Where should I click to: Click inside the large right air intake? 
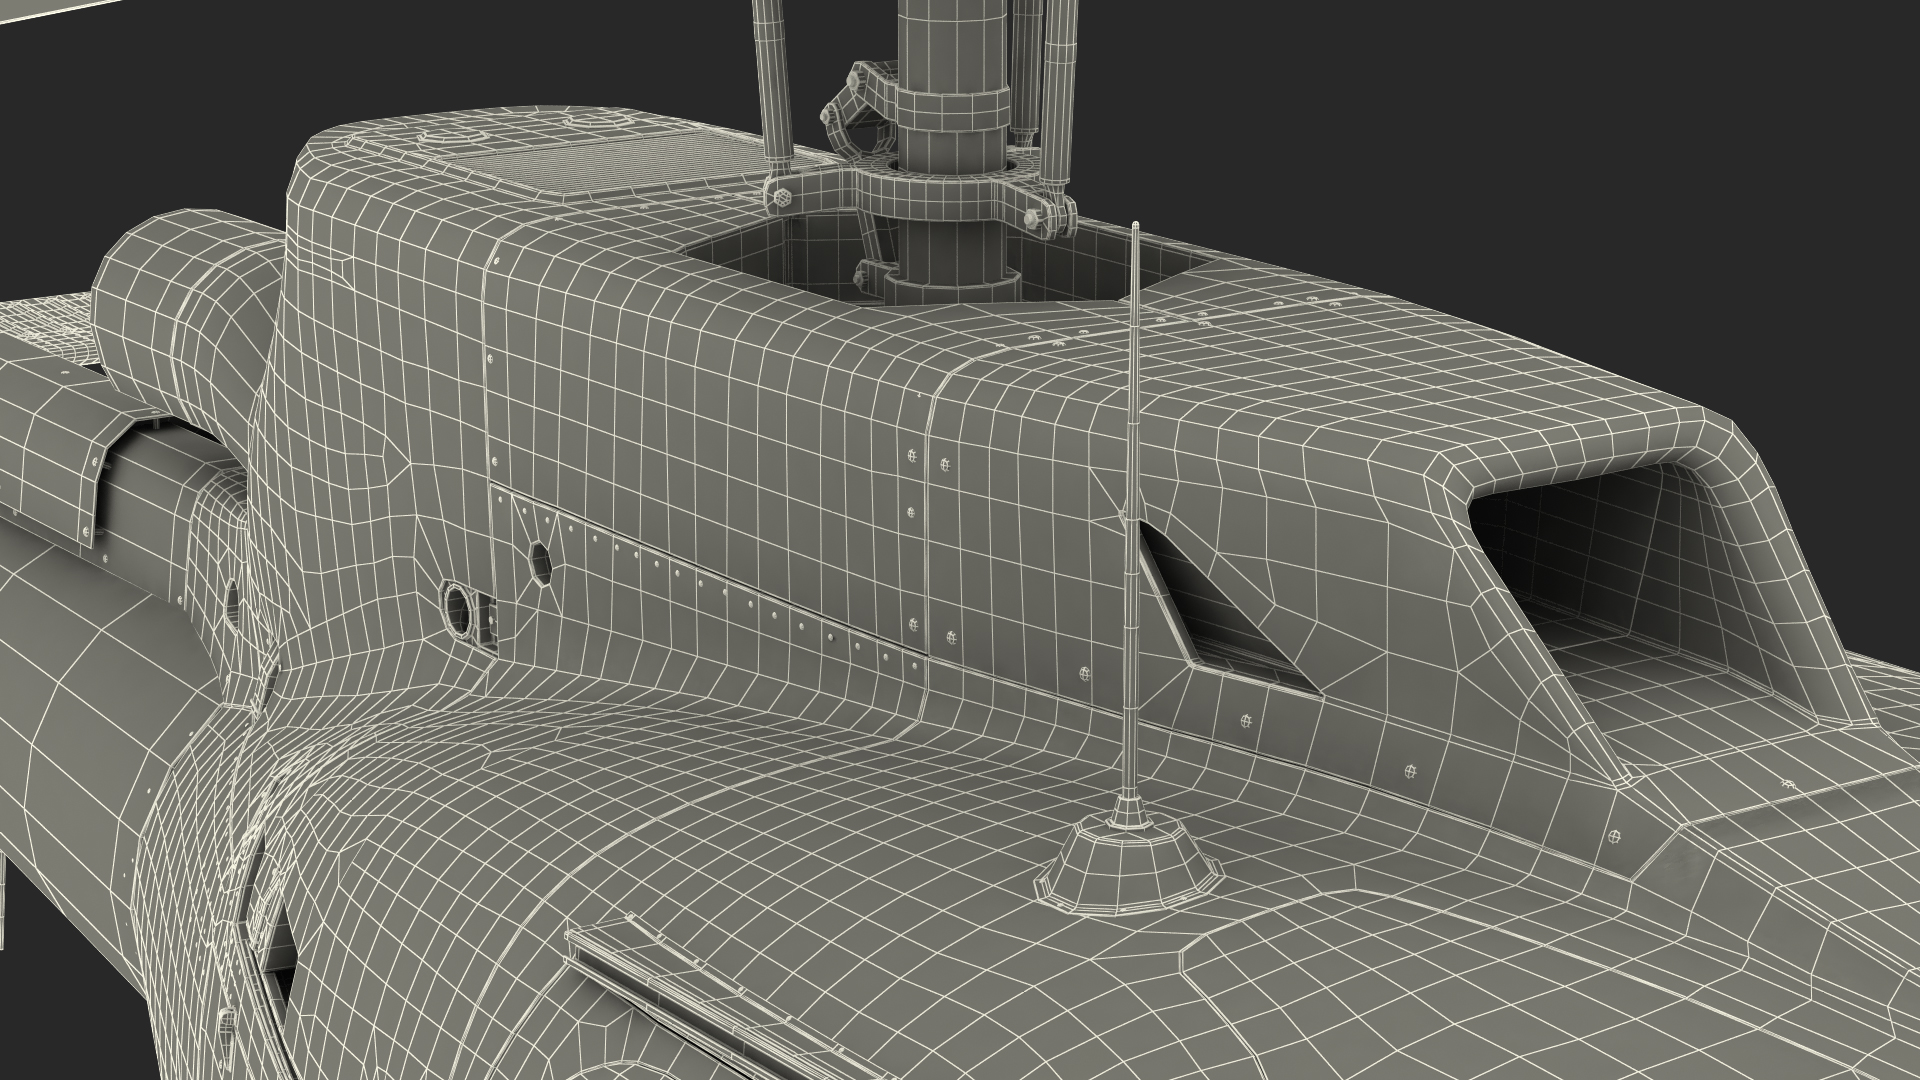(1600, 560)
